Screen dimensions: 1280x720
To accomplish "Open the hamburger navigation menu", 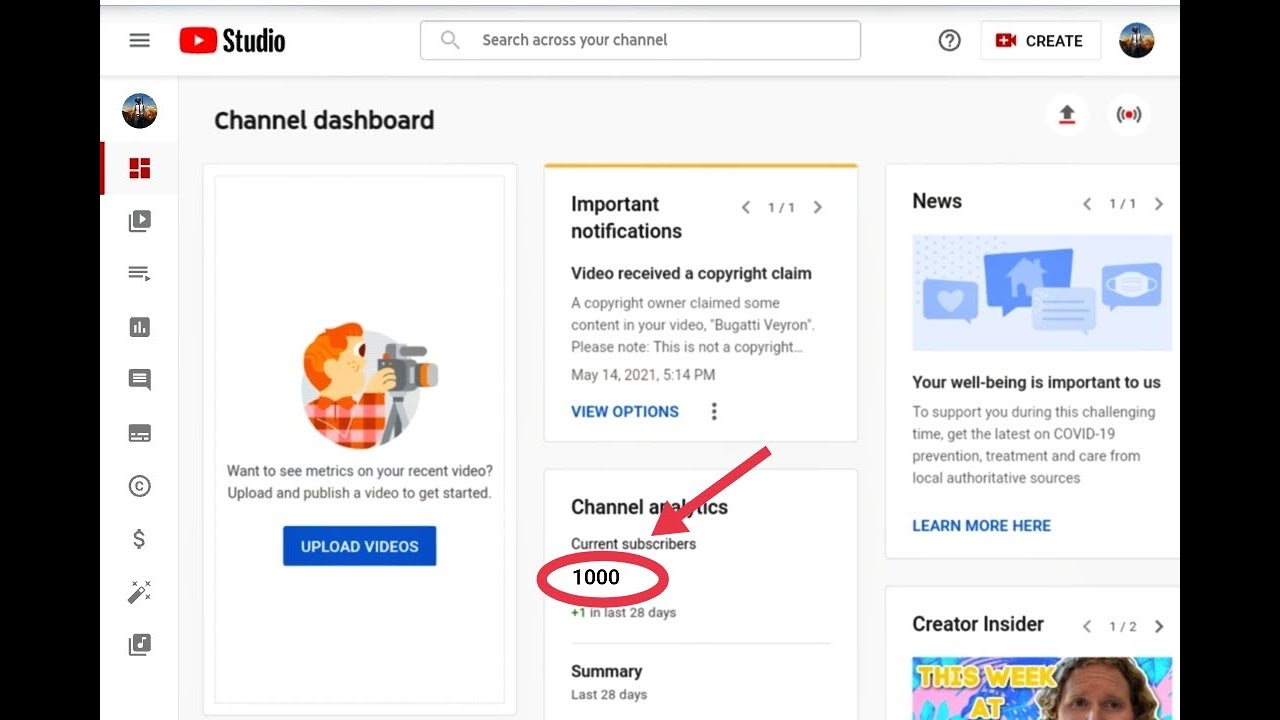I will 140,41.
